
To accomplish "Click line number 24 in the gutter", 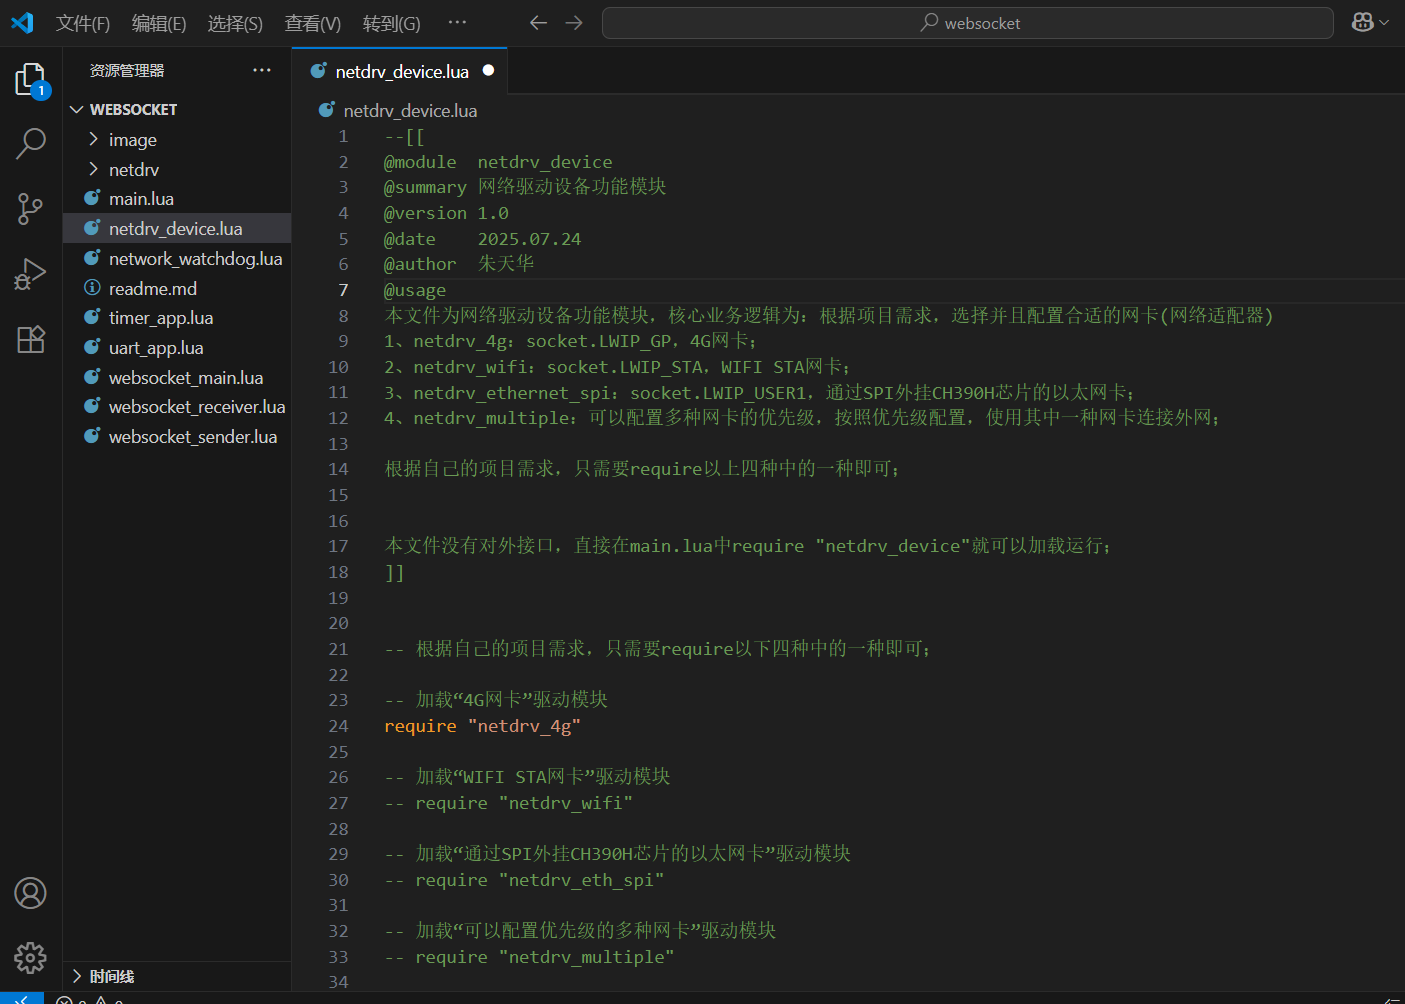I will coord(339,726).
